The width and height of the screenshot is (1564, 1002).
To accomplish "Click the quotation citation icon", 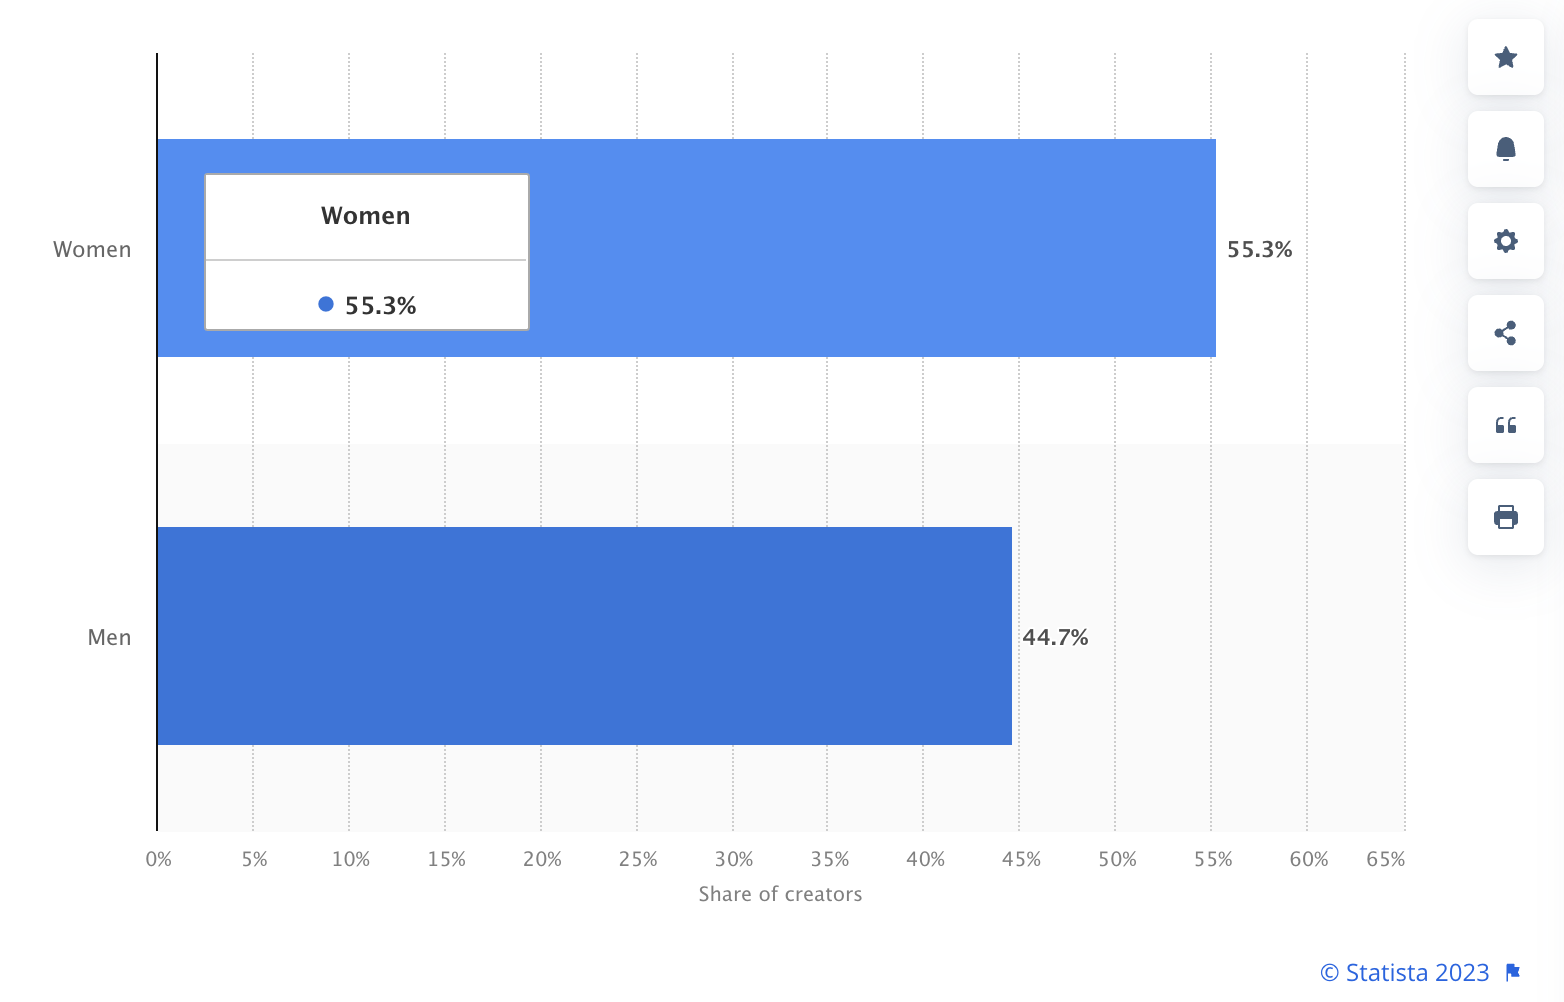I will pos(1505,425).
